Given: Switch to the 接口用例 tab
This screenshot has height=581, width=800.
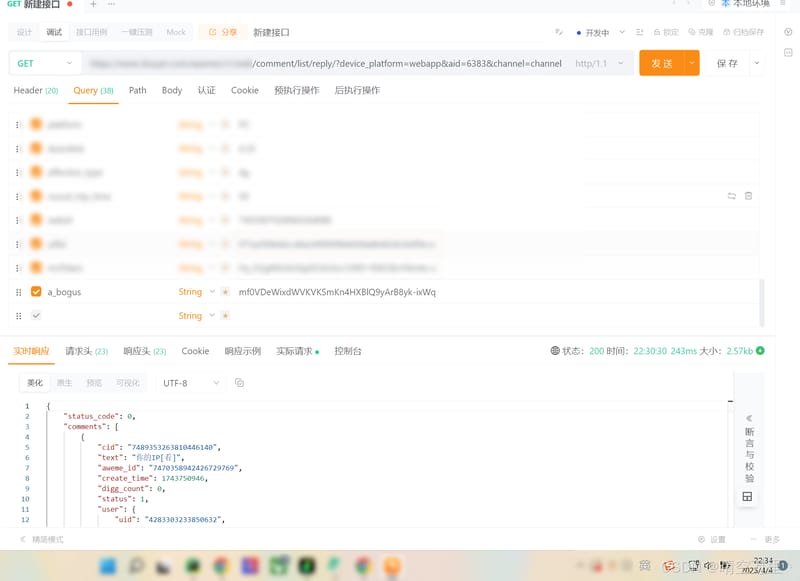Looking at the screenshot, I should [x=92, y=32].
